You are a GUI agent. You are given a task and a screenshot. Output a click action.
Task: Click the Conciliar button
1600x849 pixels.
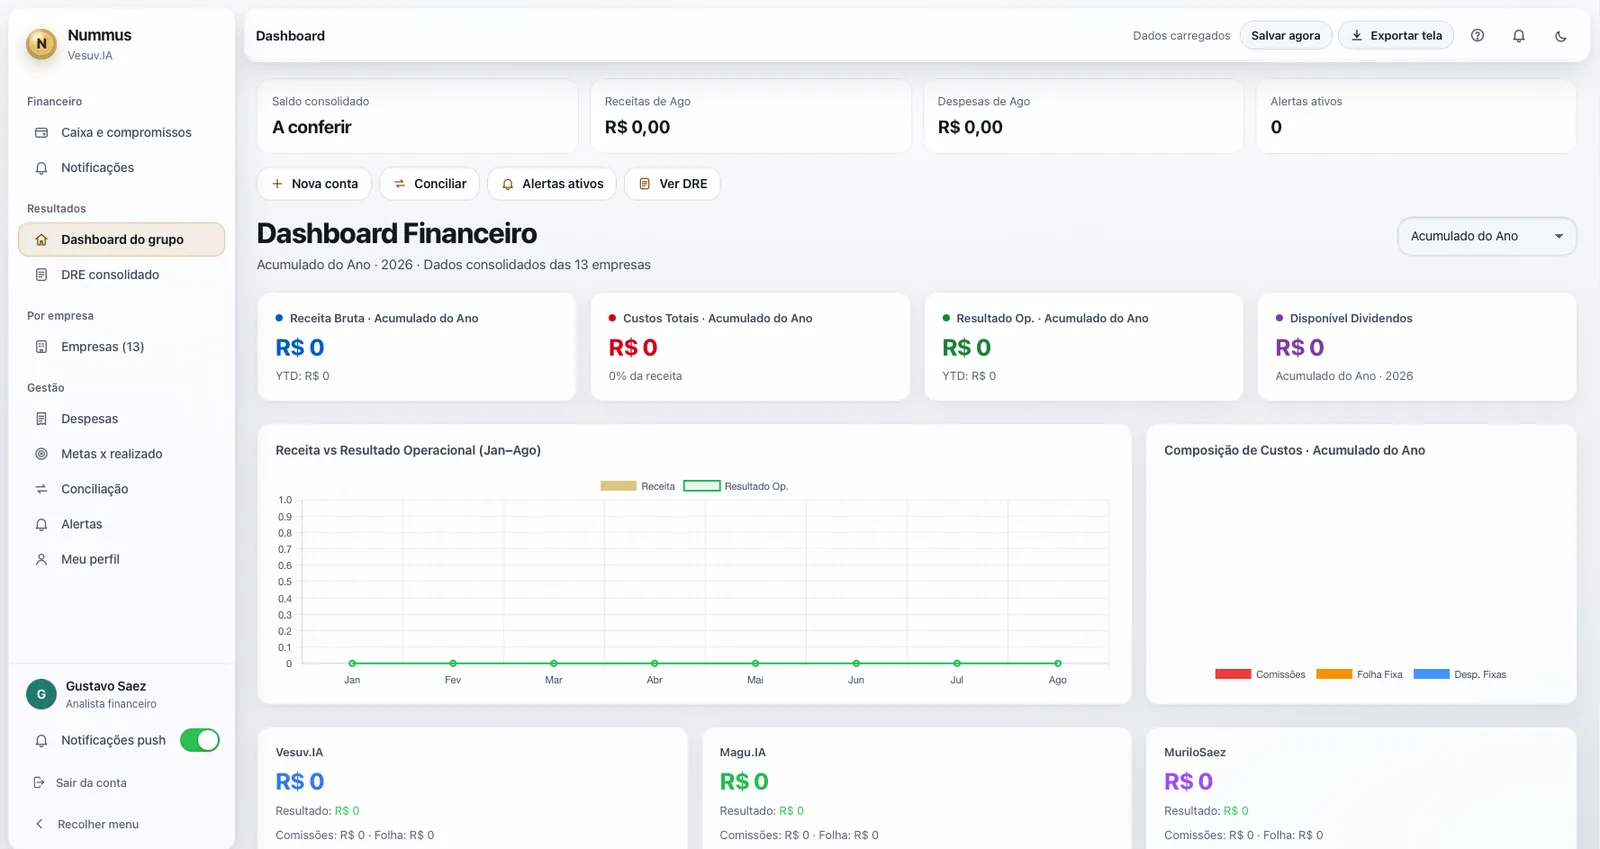[x=429, y=184]
